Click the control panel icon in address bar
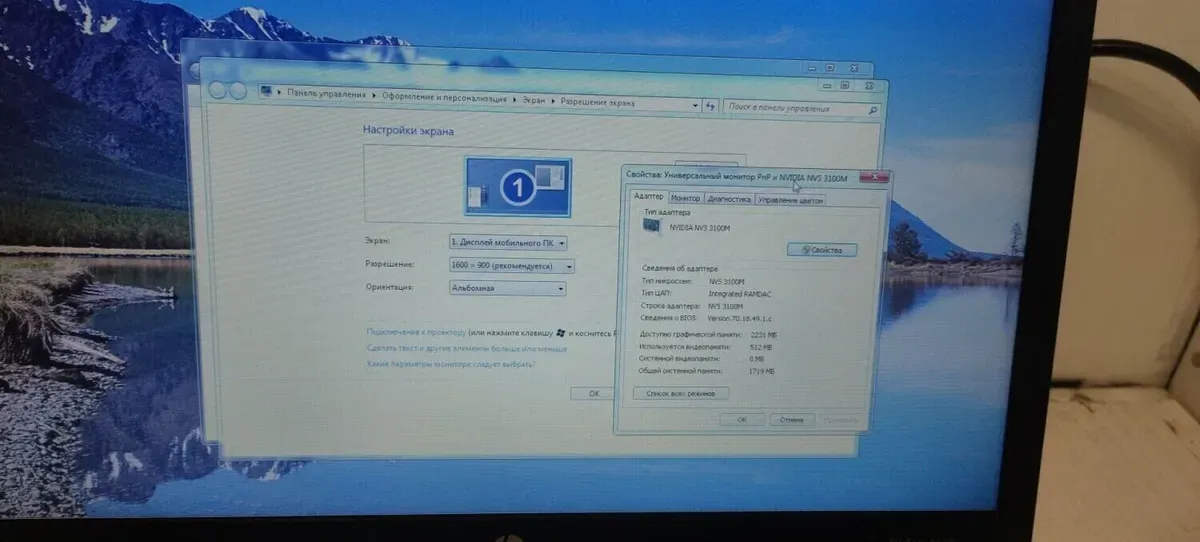The width and height of the screenshot is (1200, 542). [x=266, y=93]
